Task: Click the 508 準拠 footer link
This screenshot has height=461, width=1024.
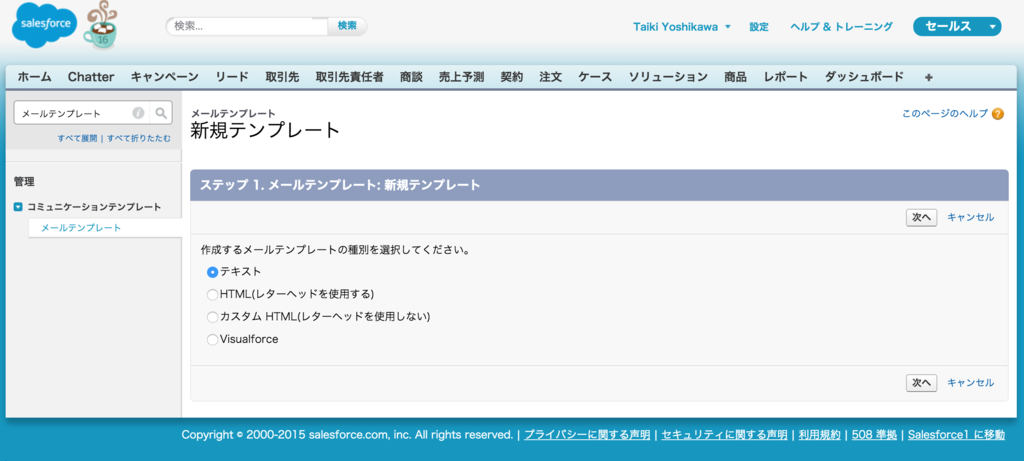Action: [874, 435]
